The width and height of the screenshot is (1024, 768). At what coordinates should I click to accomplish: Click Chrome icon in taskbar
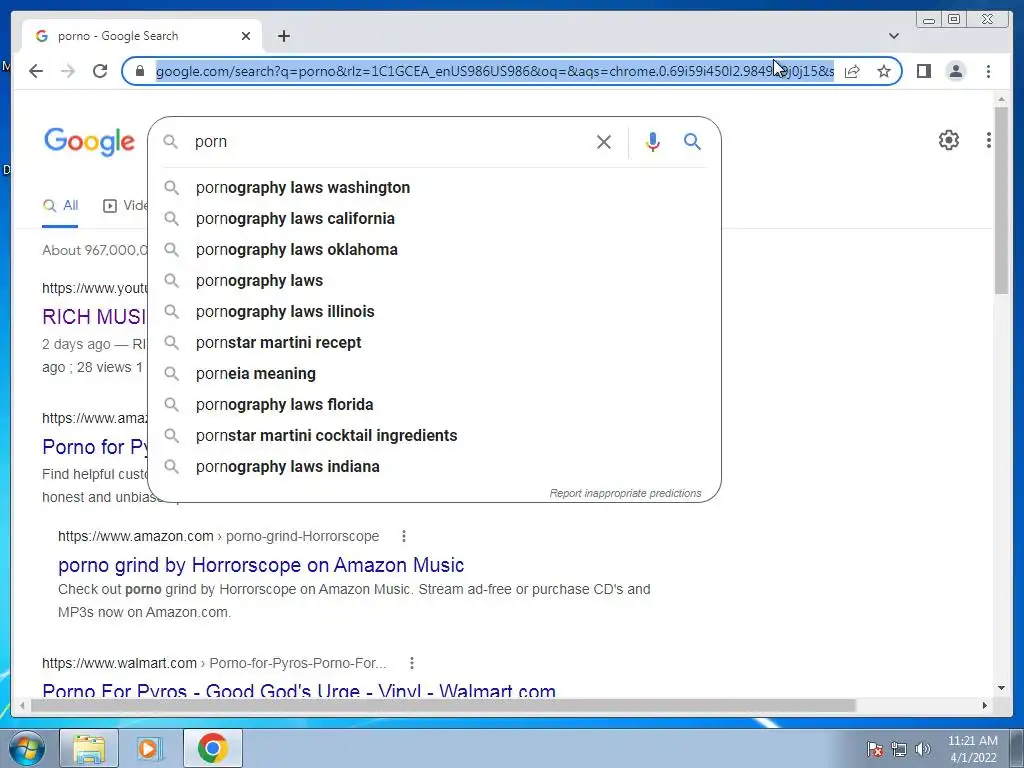point(212,748)
